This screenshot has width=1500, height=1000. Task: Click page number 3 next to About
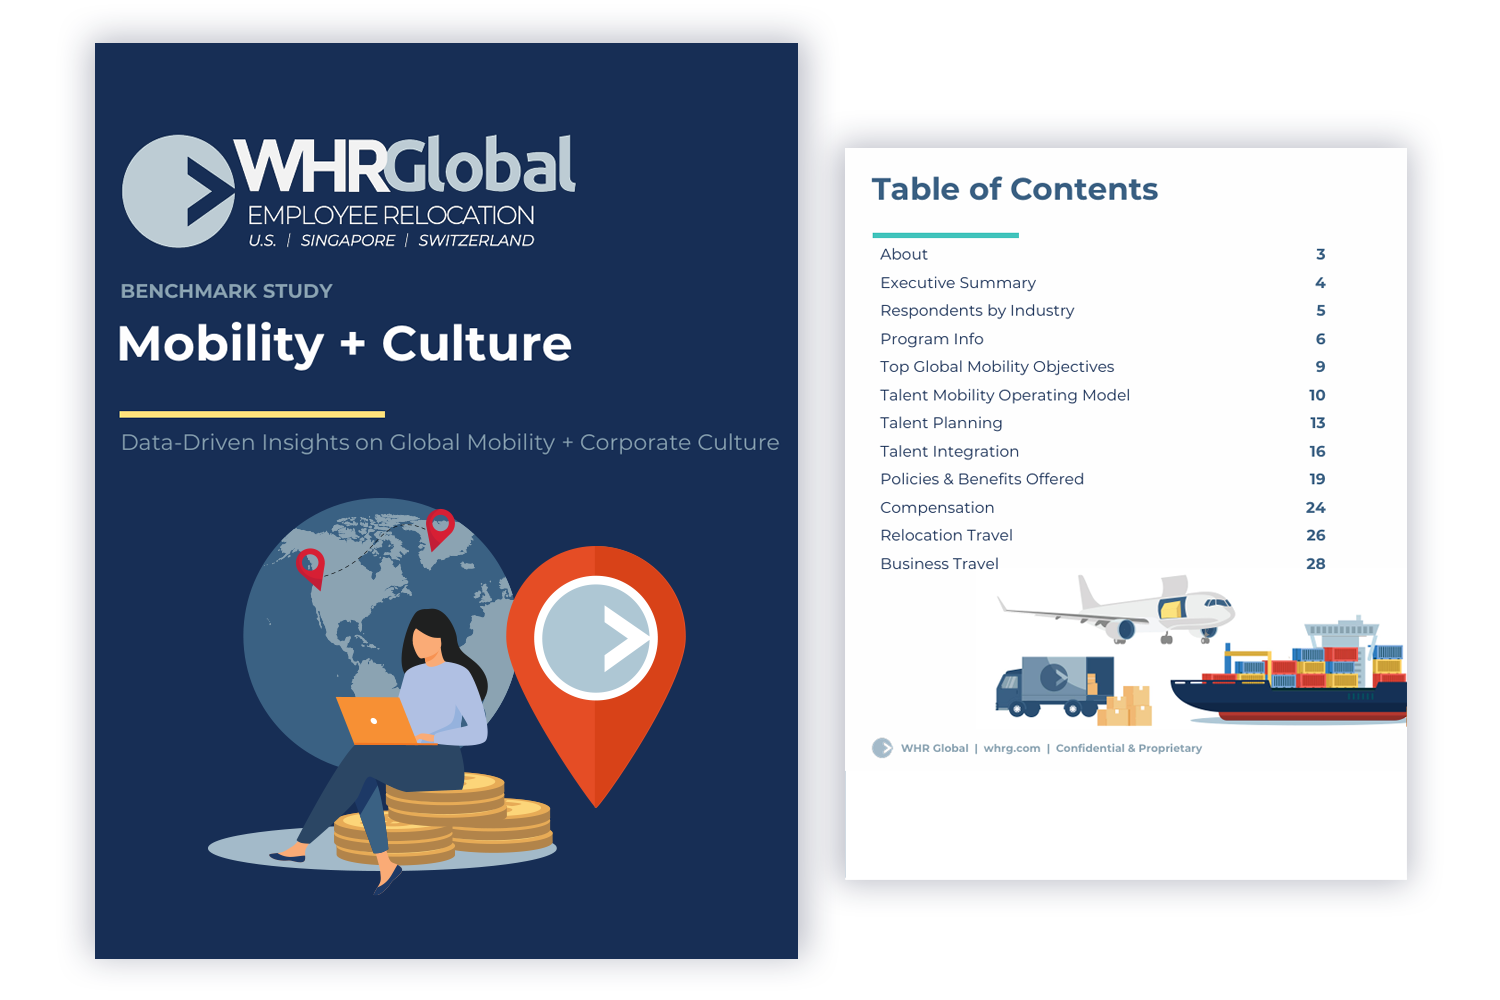[x=1320, y=254]
